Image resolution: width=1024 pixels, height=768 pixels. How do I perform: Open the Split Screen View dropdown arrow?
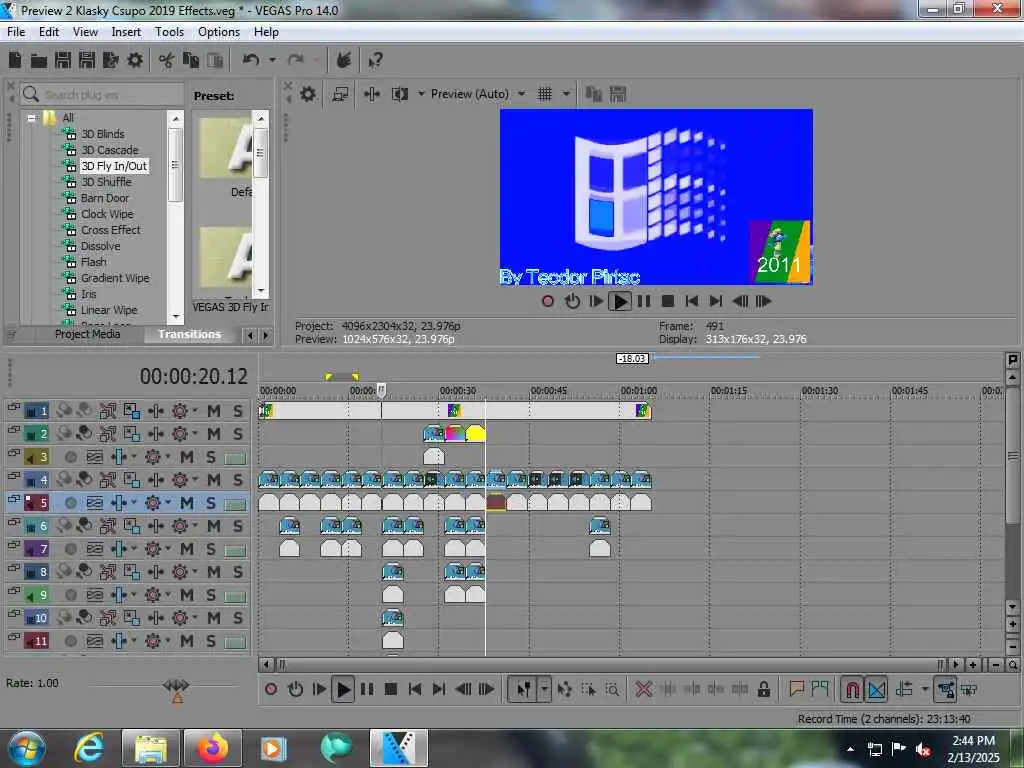tap(421, 94)
